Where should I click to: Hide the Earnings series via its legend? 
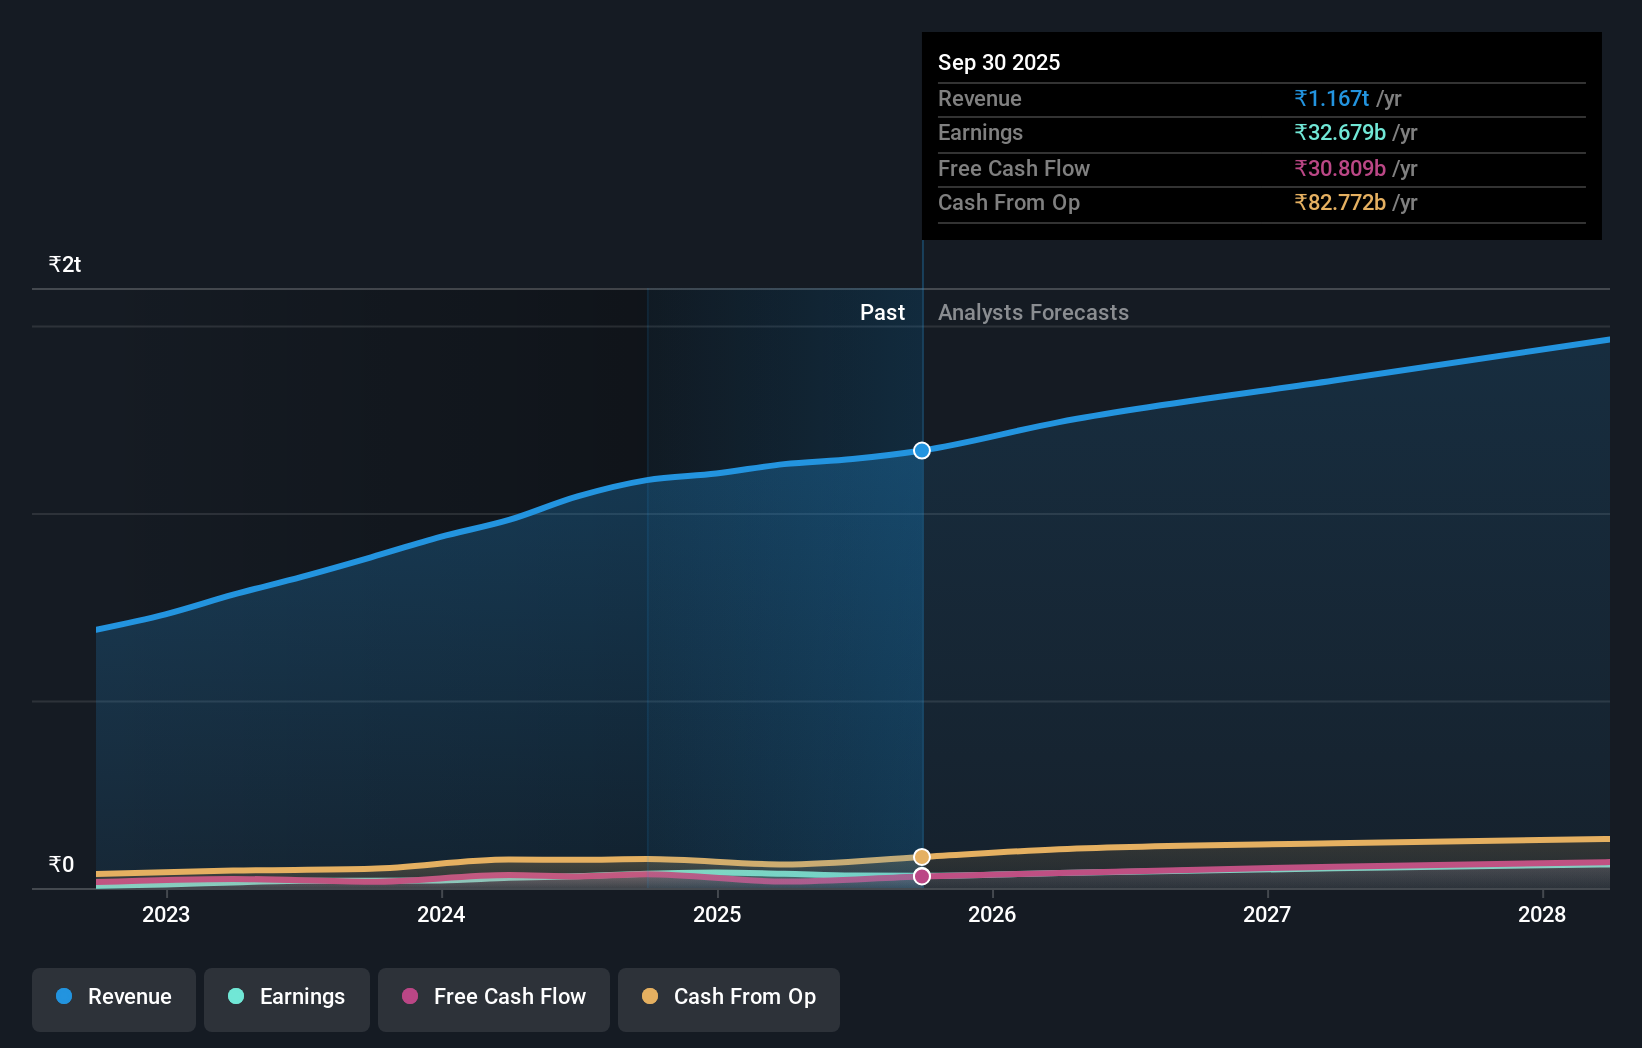[286, 997]
